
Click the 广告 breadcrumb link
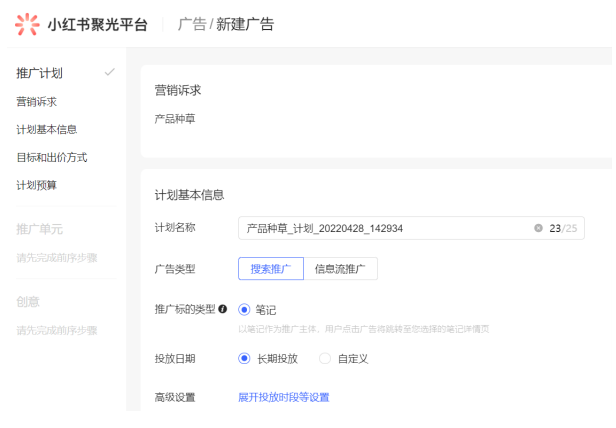click(192, 24)
